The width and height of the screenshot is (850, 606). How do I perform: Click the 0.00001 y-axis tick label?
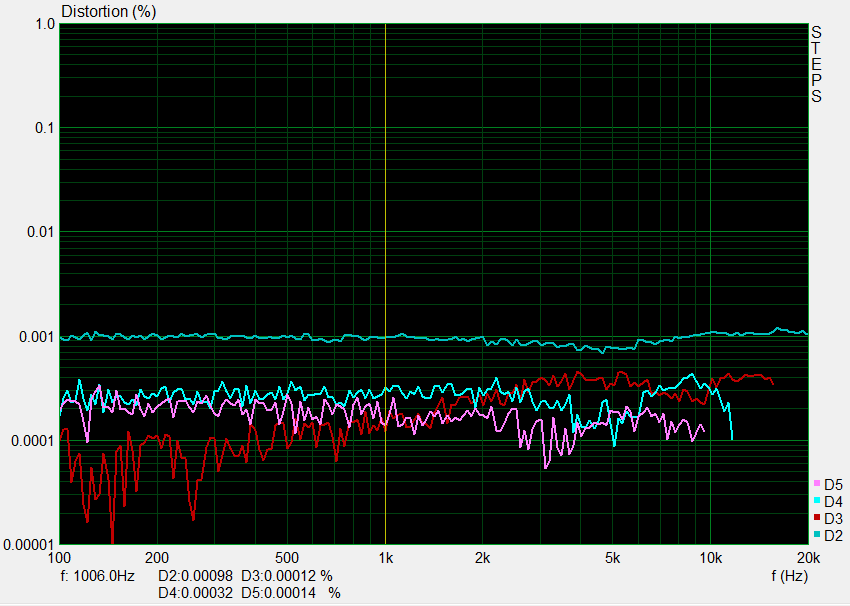click(x=29, y=545)
